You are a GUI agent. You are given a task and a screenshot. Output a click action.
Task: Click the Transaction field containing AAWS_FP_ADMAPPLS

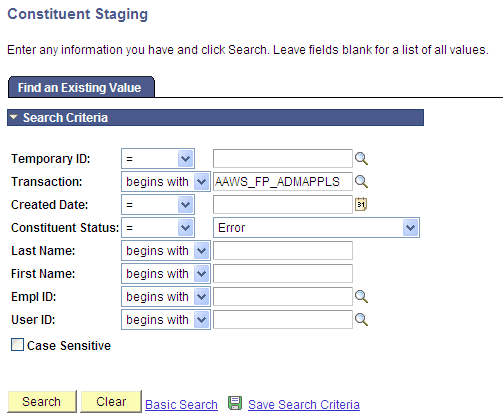pyautogui.click(x=283, y=182)
